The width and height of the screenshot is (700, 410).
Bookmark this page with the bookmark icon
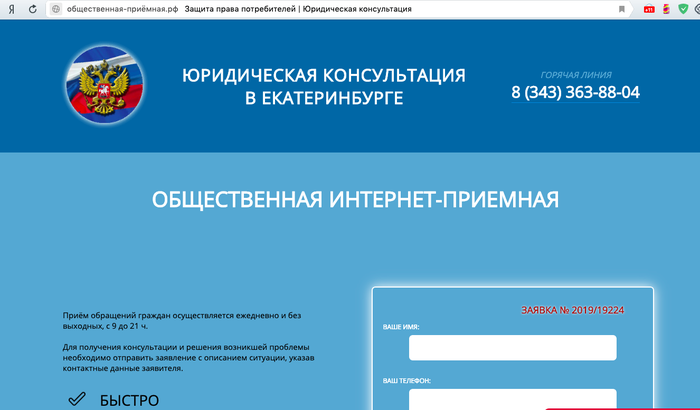pos(621,8)
